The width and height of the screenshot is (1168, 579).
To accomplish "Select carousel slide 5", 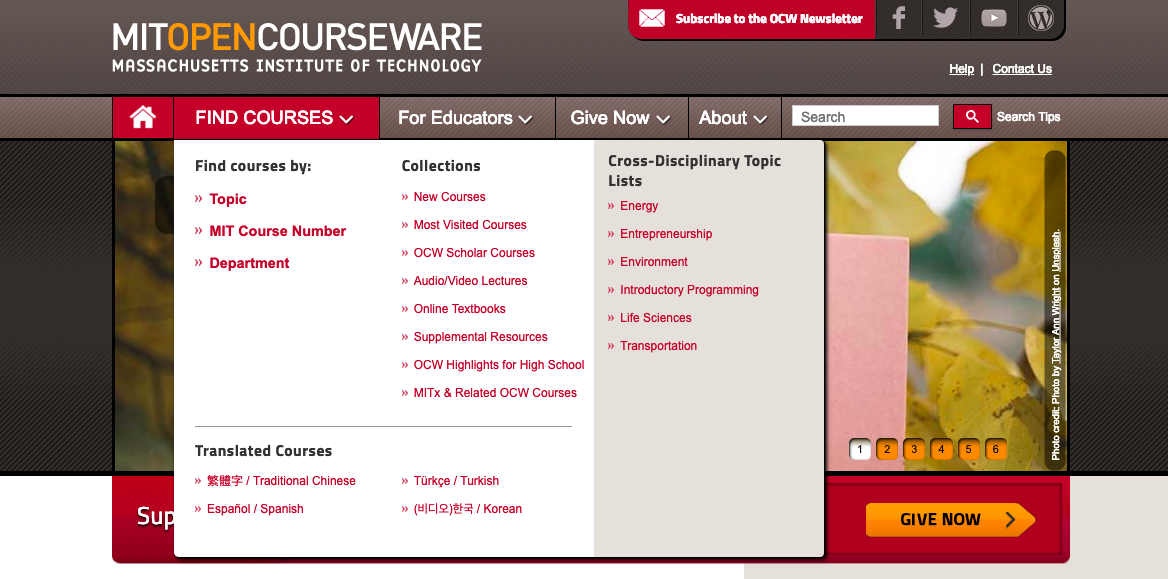I will (x=968, y=449).
